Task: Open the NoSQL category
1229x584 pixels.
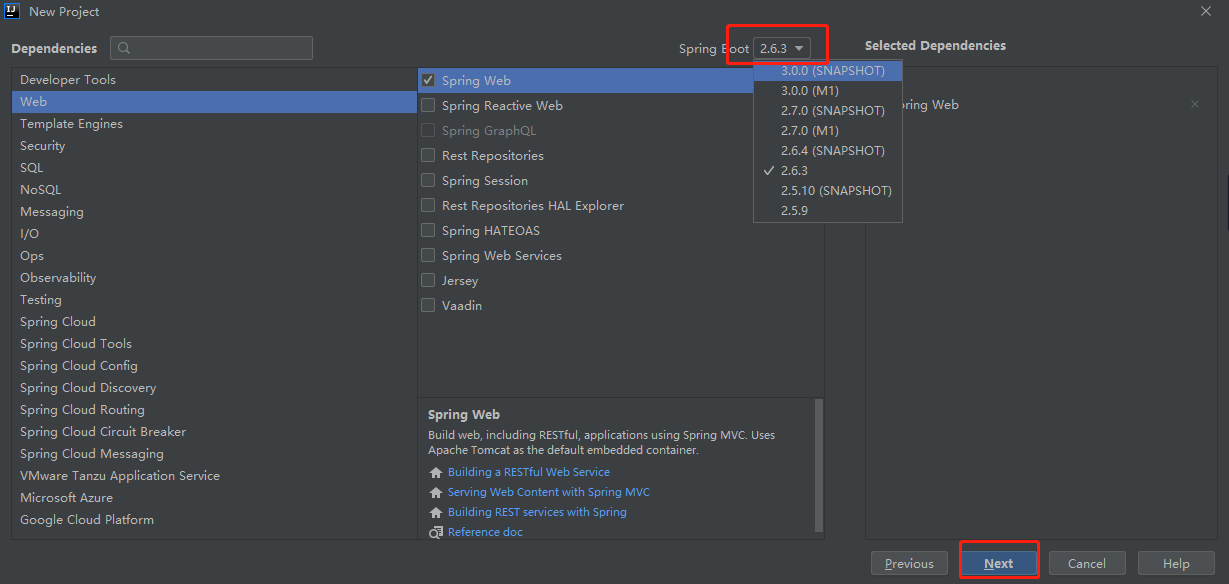Action: coord(214,190)
